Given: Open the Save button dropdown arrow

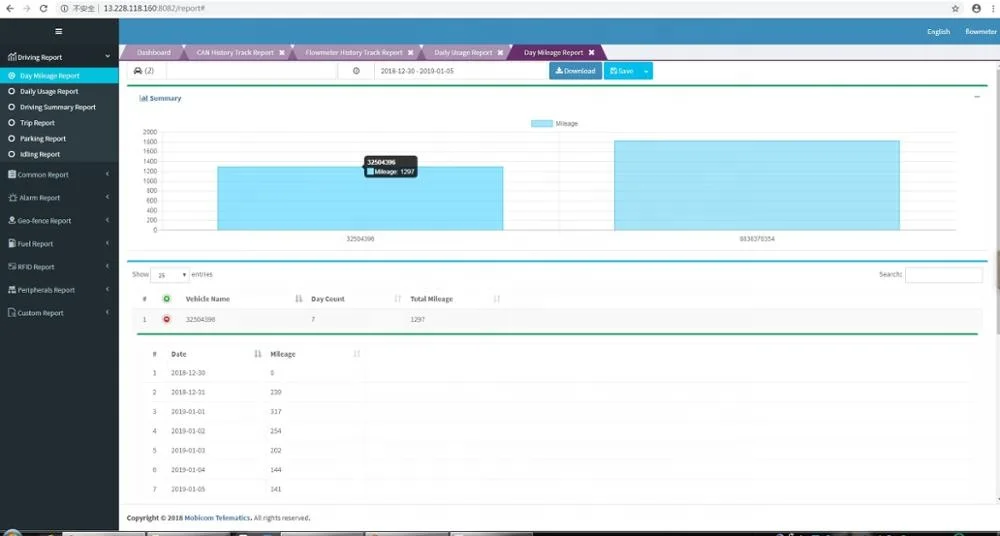Looking at the screenshot, I should (645, 71).
